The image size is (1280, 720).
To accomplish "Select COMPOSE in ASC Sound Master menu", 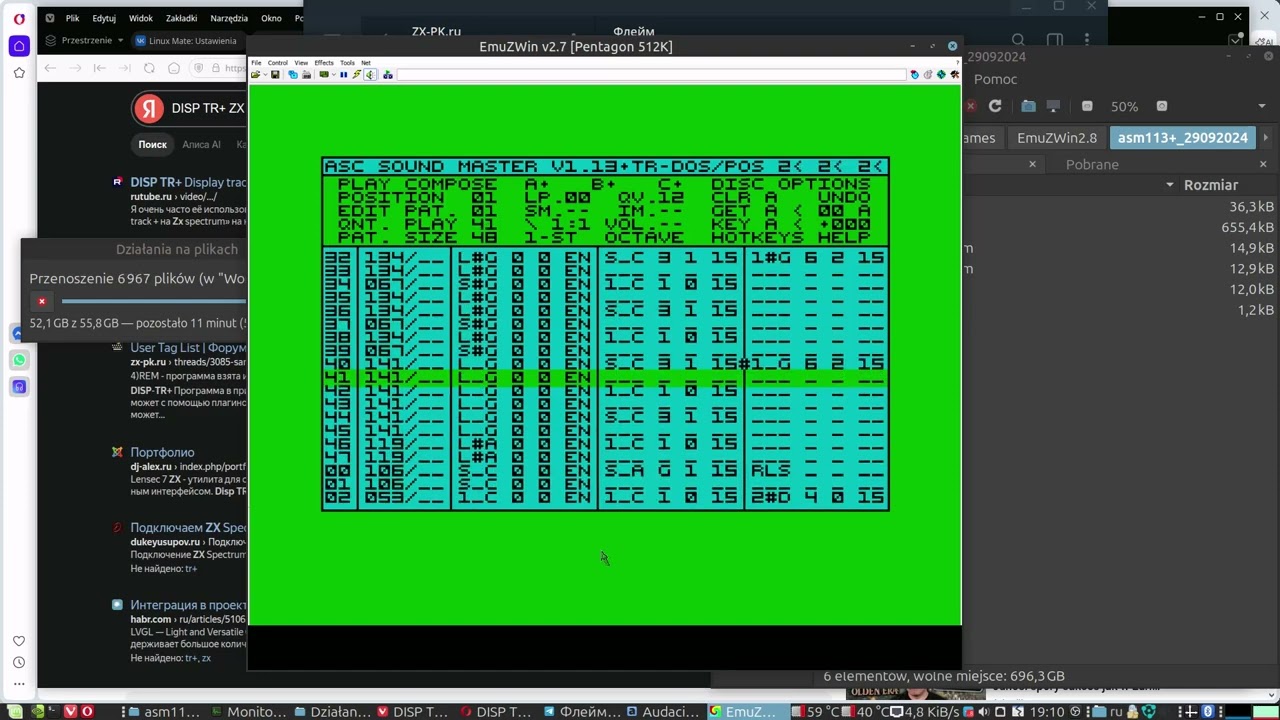I will (451, 185).
